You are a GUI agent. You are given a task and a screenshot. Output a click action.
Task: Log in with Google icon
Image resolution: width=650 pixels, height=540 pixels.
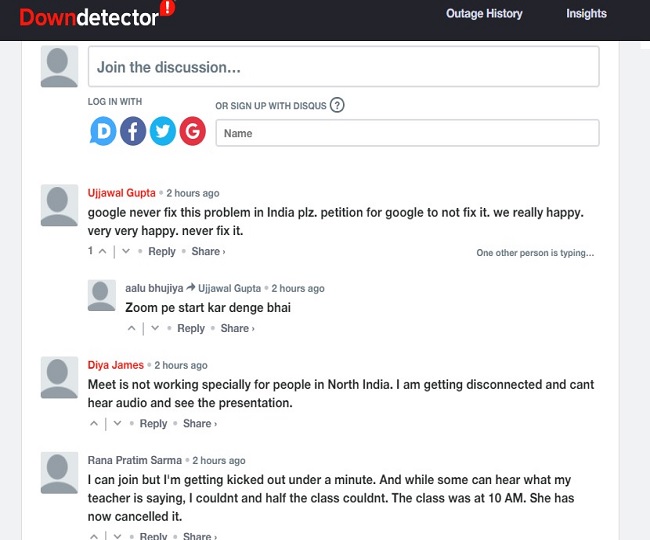(x=193, y=131)
